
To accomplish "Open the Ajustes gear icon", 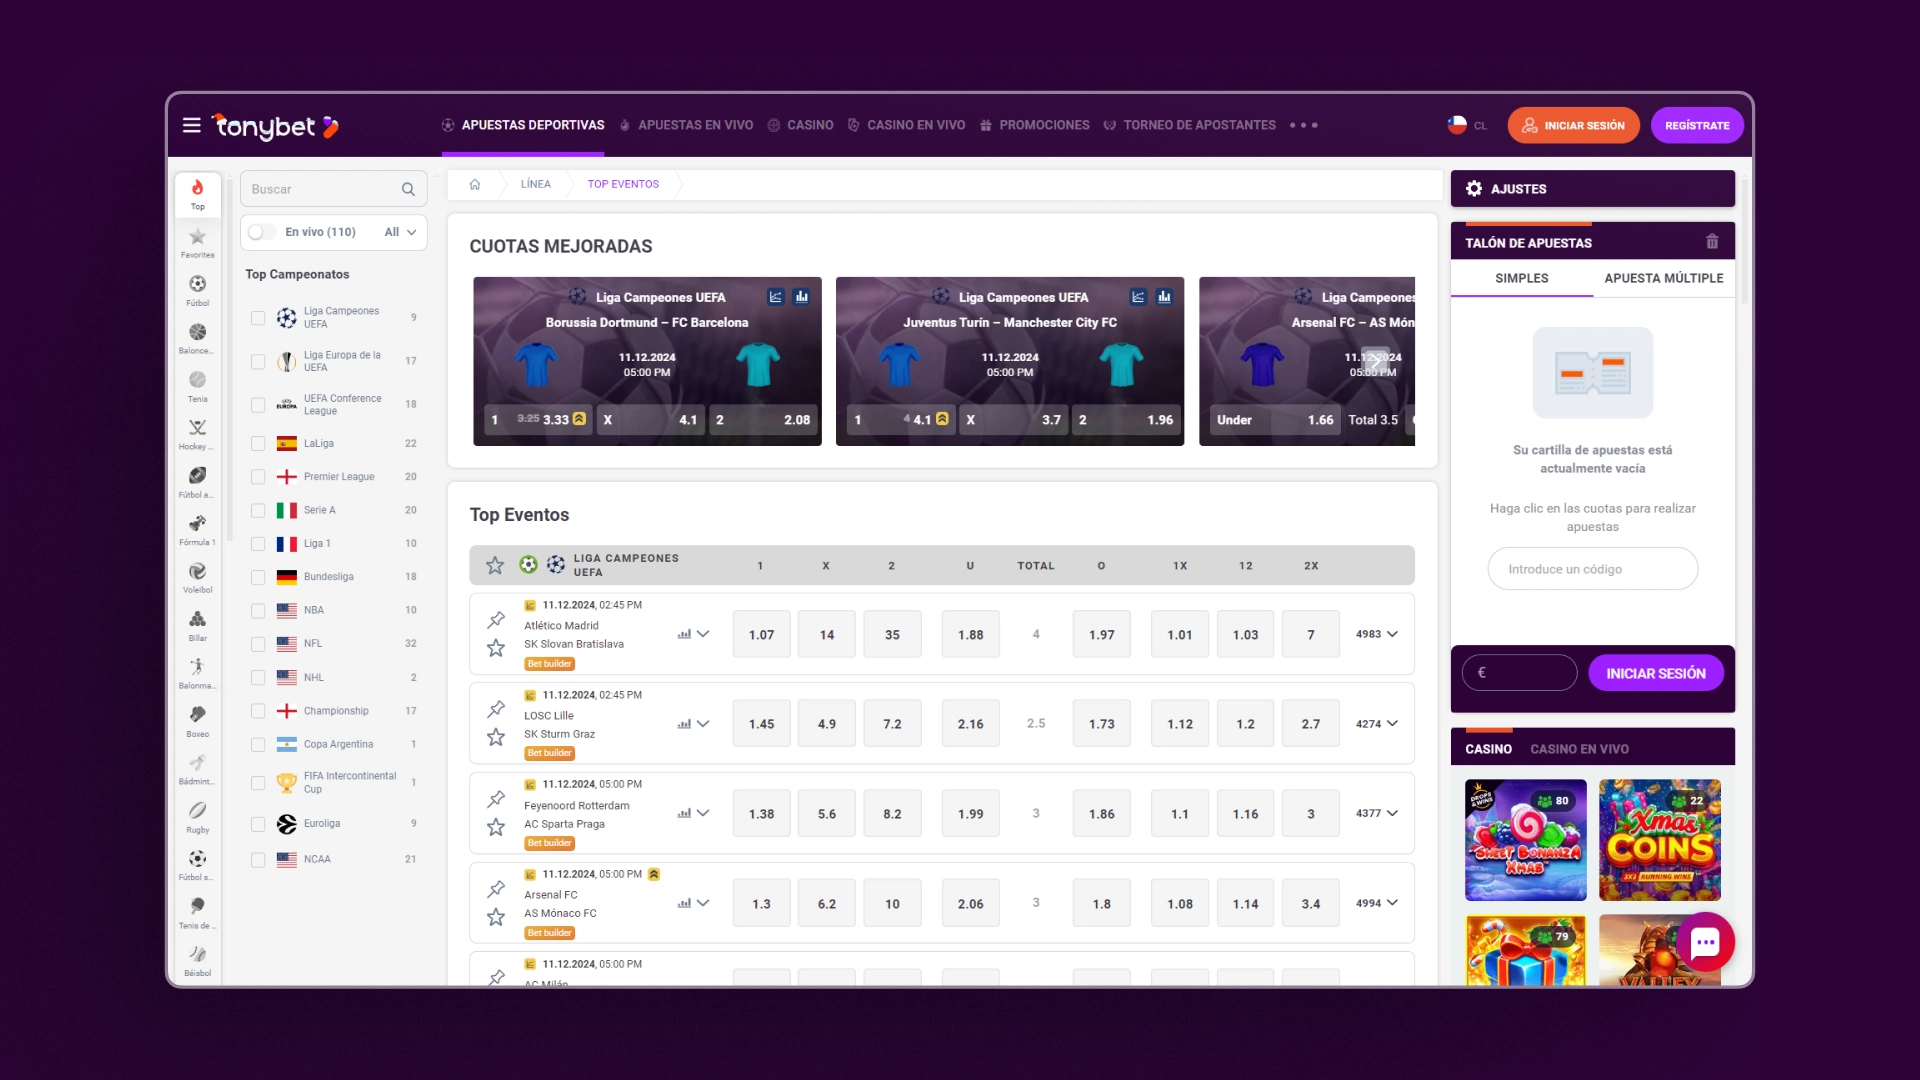I will click(x=1474, y=188).
